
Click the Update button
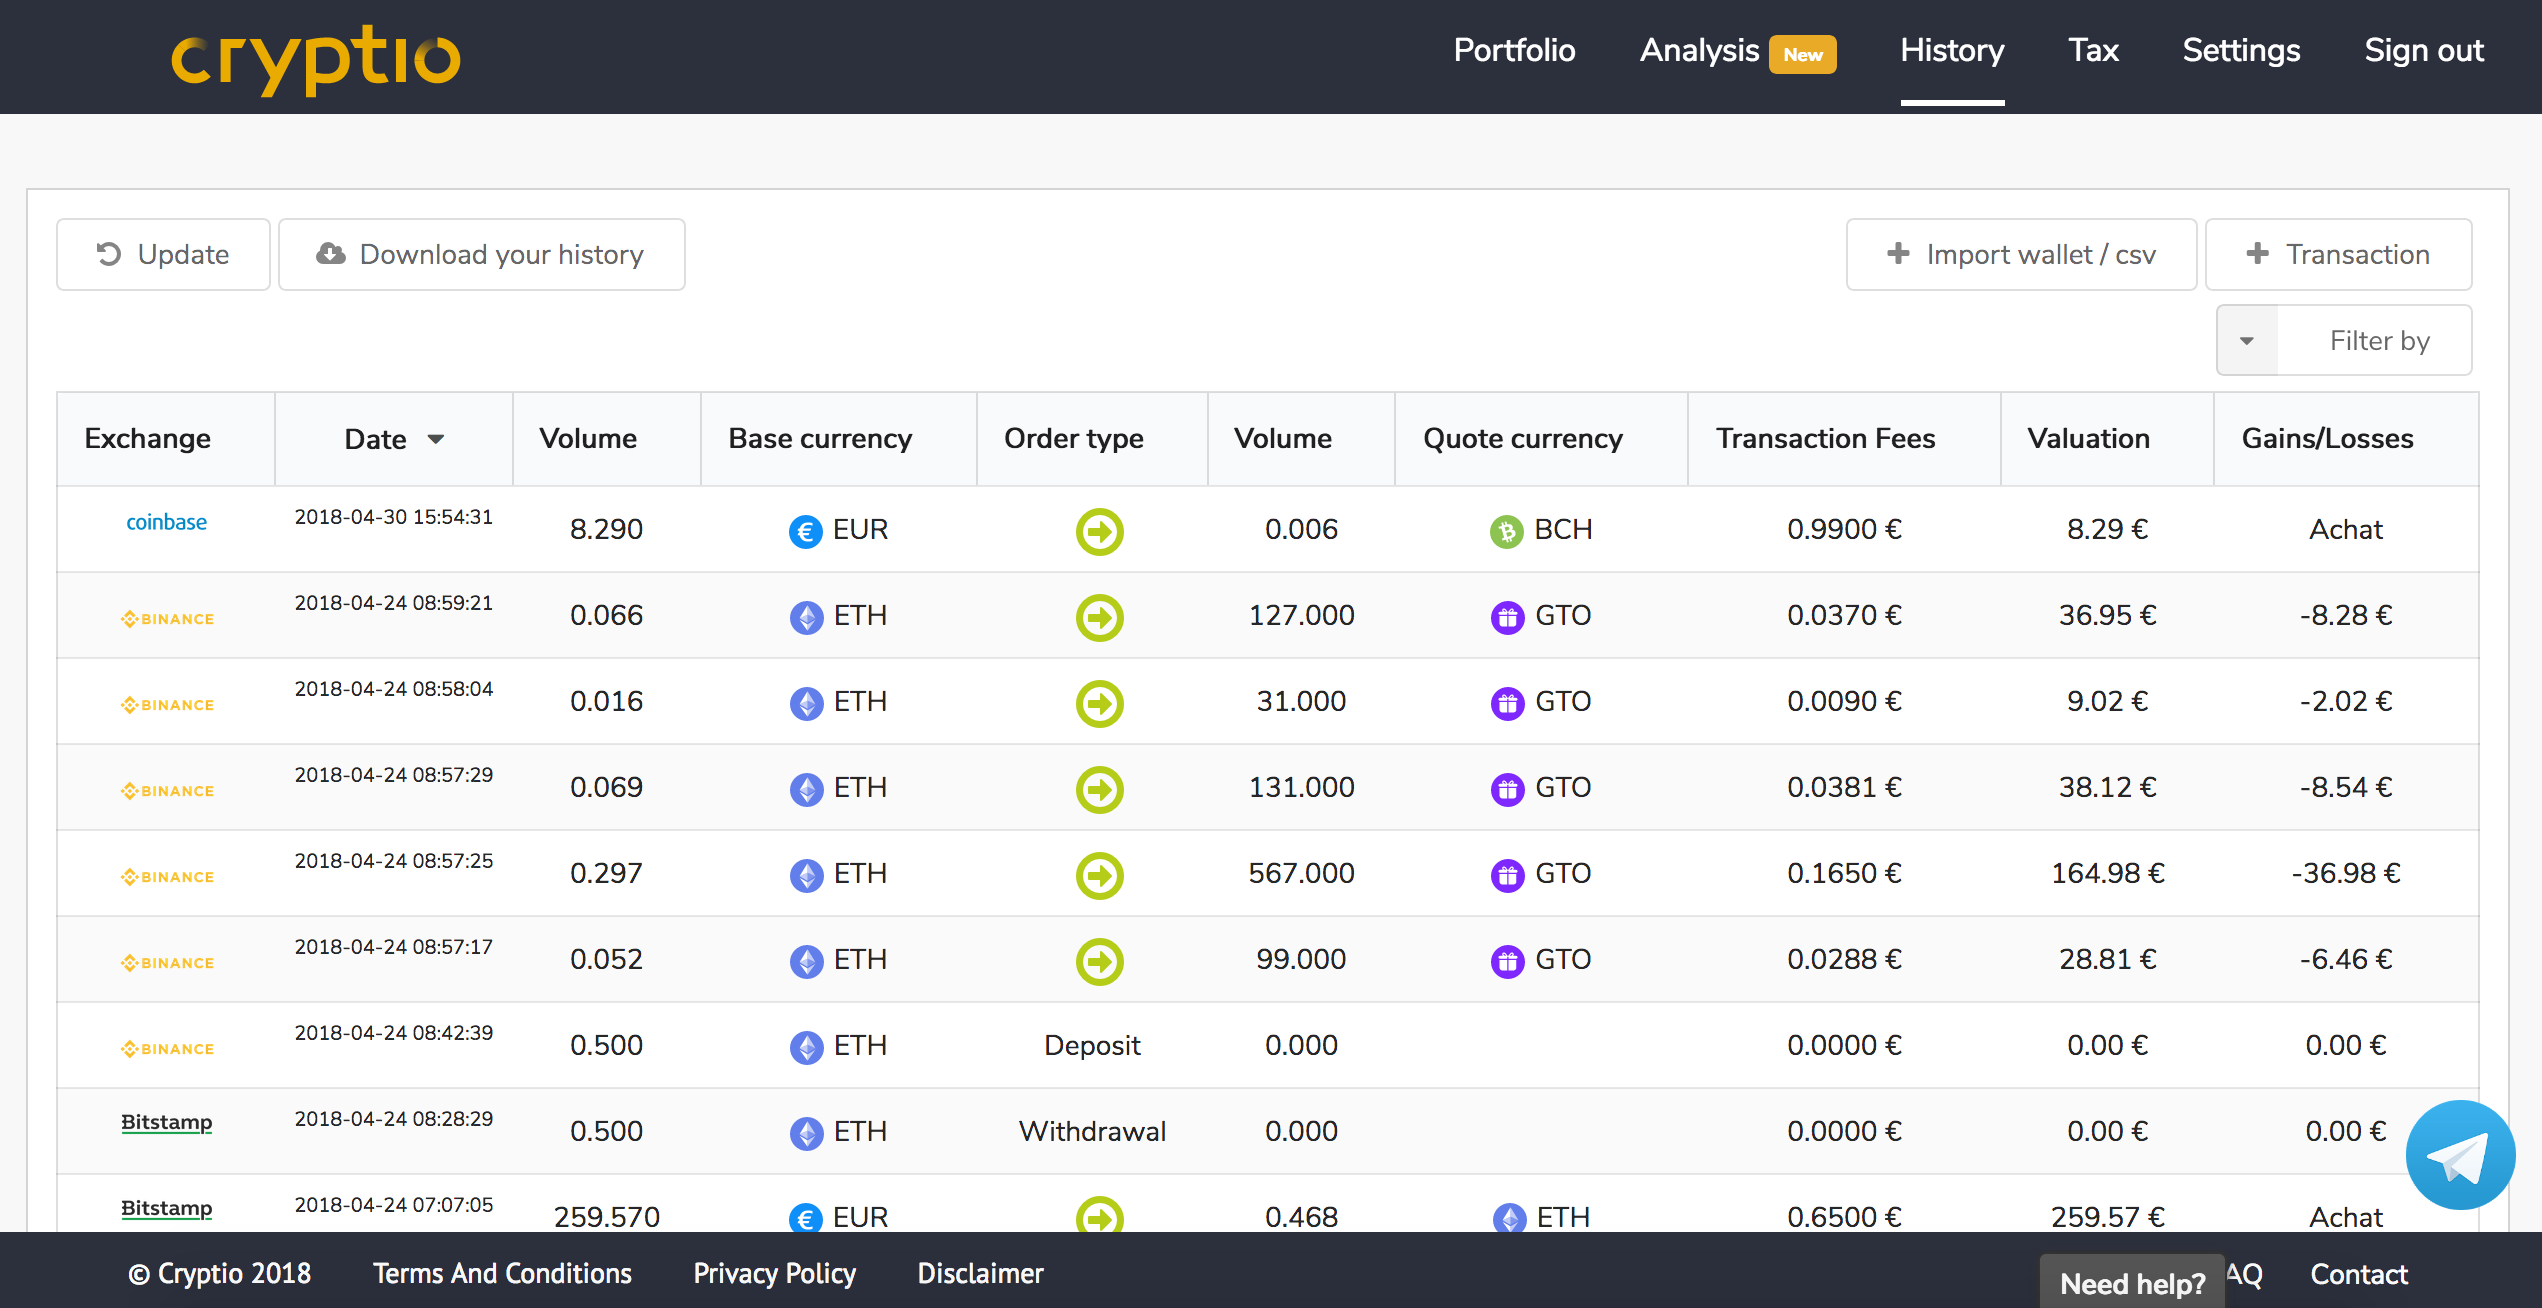(163, 255)
